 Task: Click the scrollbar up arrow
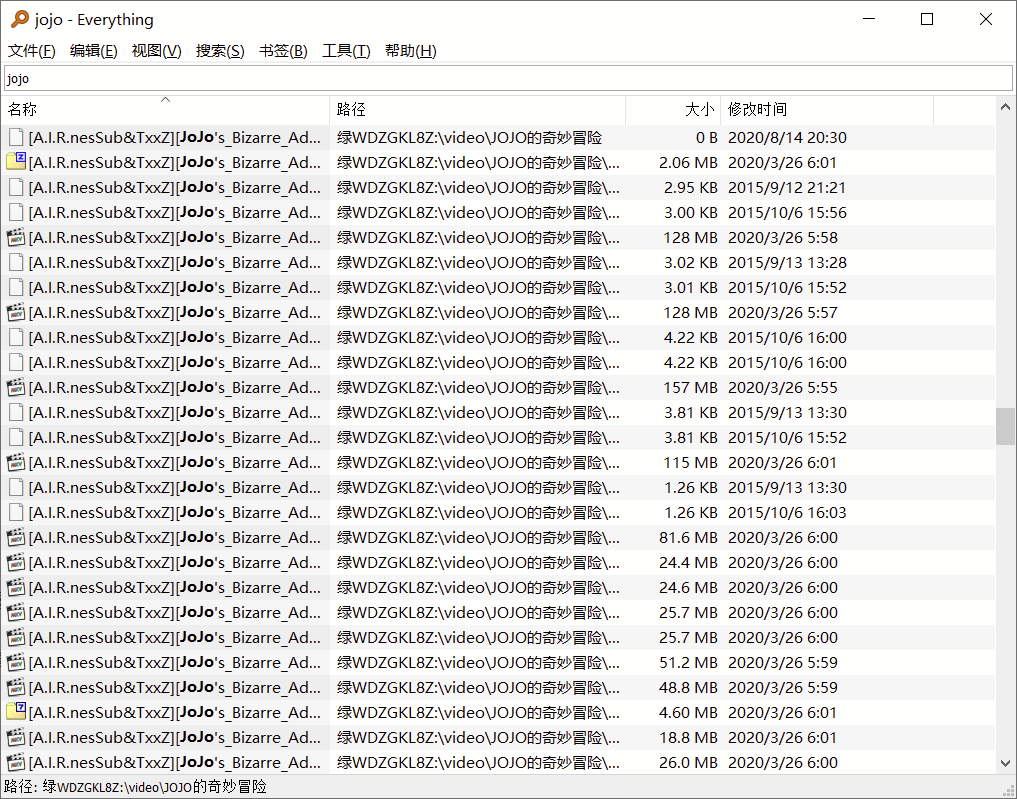(x=1005, y=107)
